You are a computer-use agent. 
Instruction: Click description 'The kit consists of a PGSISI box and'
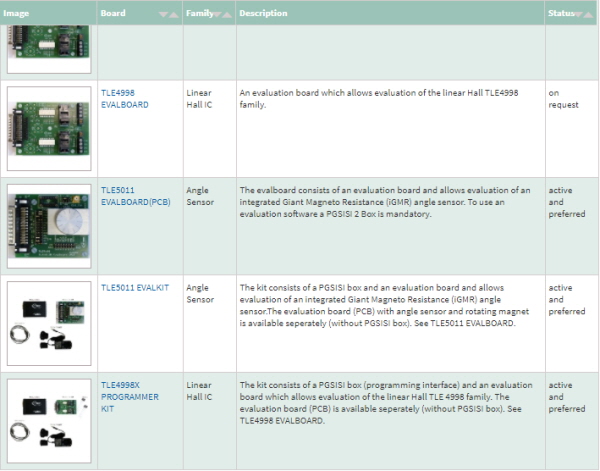point(384,305)
